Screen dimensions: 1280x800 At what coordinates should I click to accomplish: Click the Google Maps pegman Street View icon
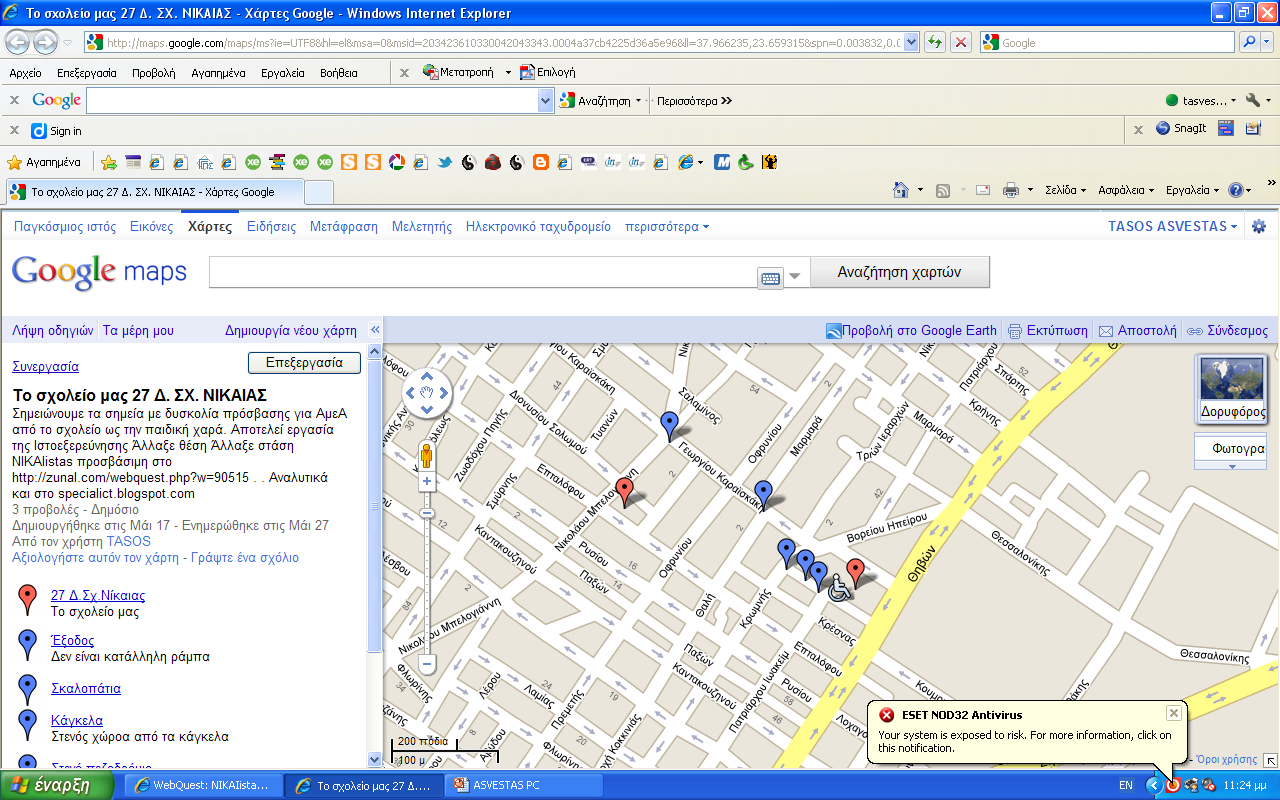tap(427, 457)
